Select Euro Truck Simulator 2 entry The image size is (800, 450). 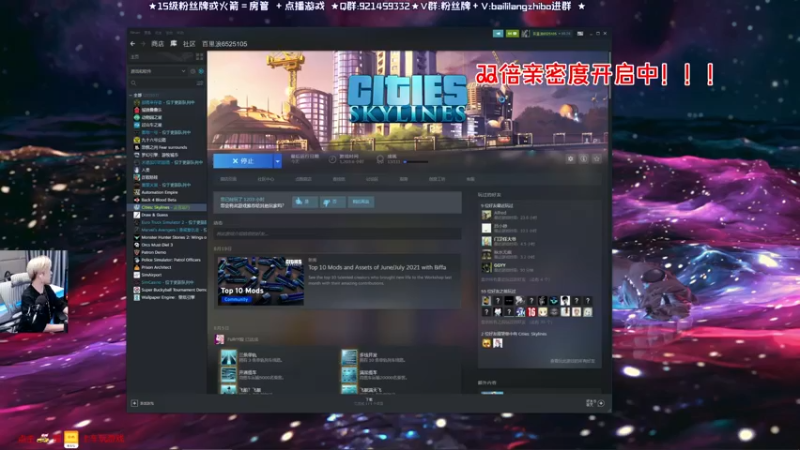[x=169, y=222]
